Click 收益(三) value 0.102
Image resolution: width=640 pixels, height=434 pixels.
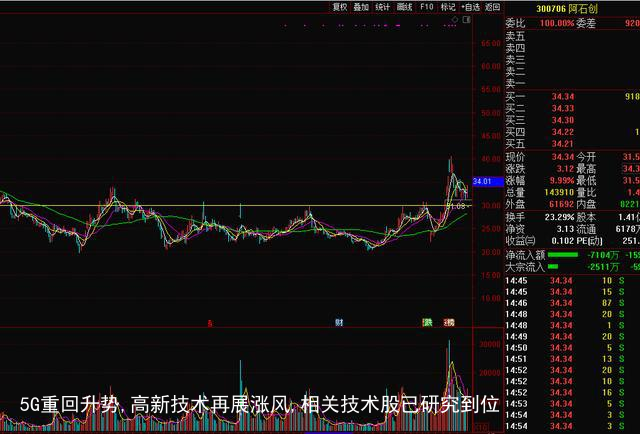tap(562, 241)
